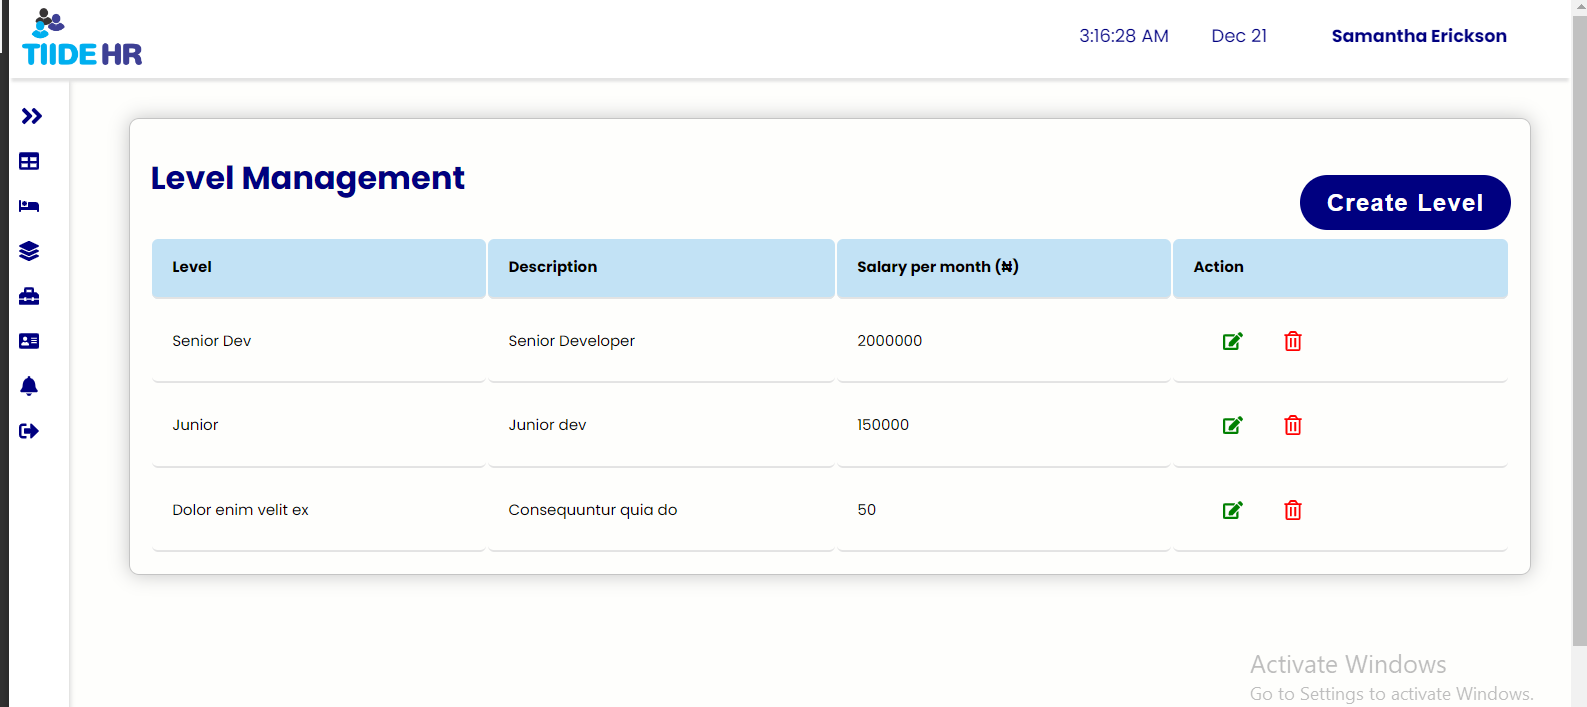Select the 50 salary cell
Screen dimensions: 1587x707
[x=1003, y=510]
